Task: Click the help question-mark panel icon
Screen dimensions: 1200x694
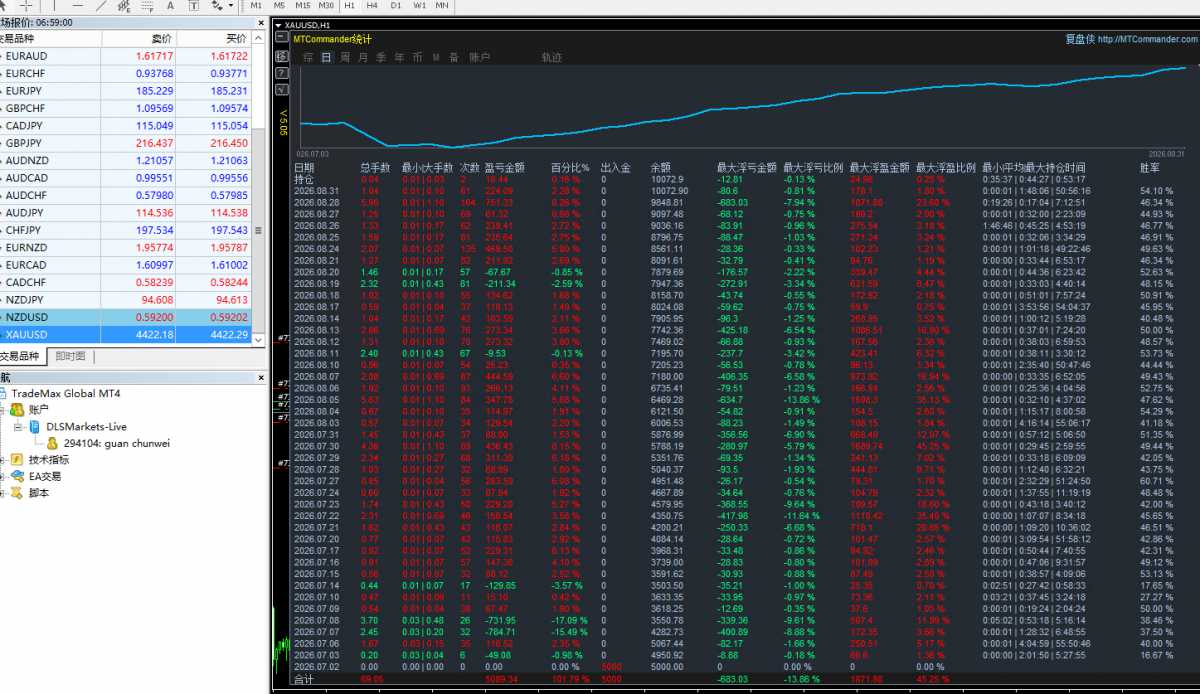Action: pos(282,73)
